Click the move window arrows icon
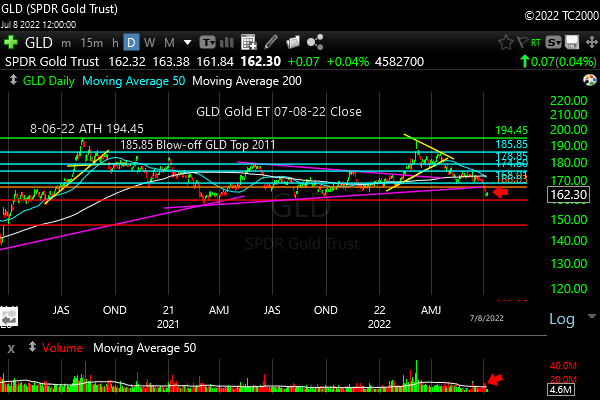 coord(592,42)
